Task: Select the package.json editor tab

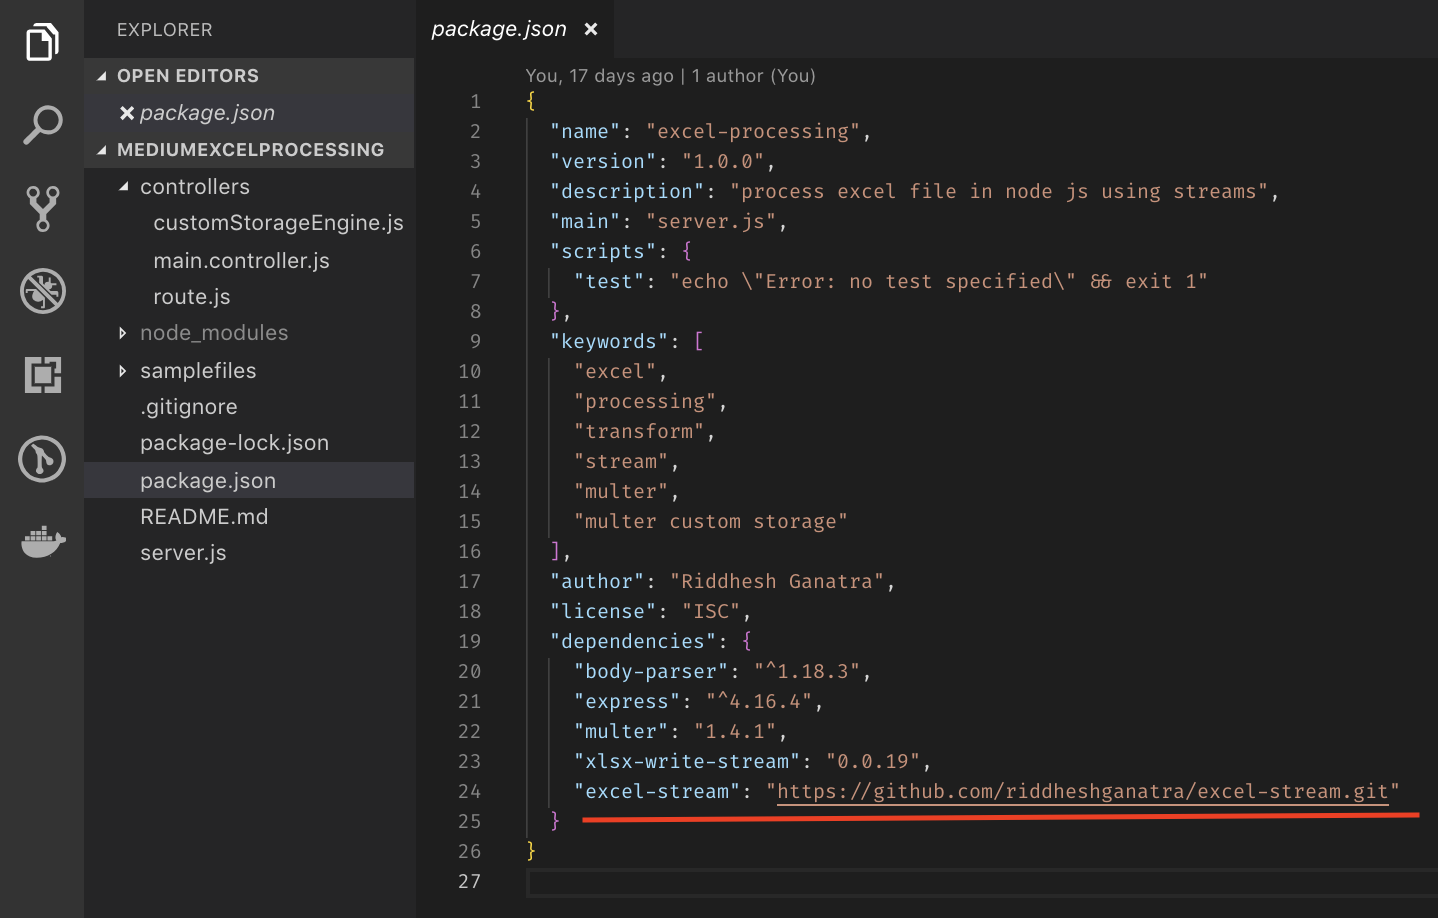Action: 498,29
